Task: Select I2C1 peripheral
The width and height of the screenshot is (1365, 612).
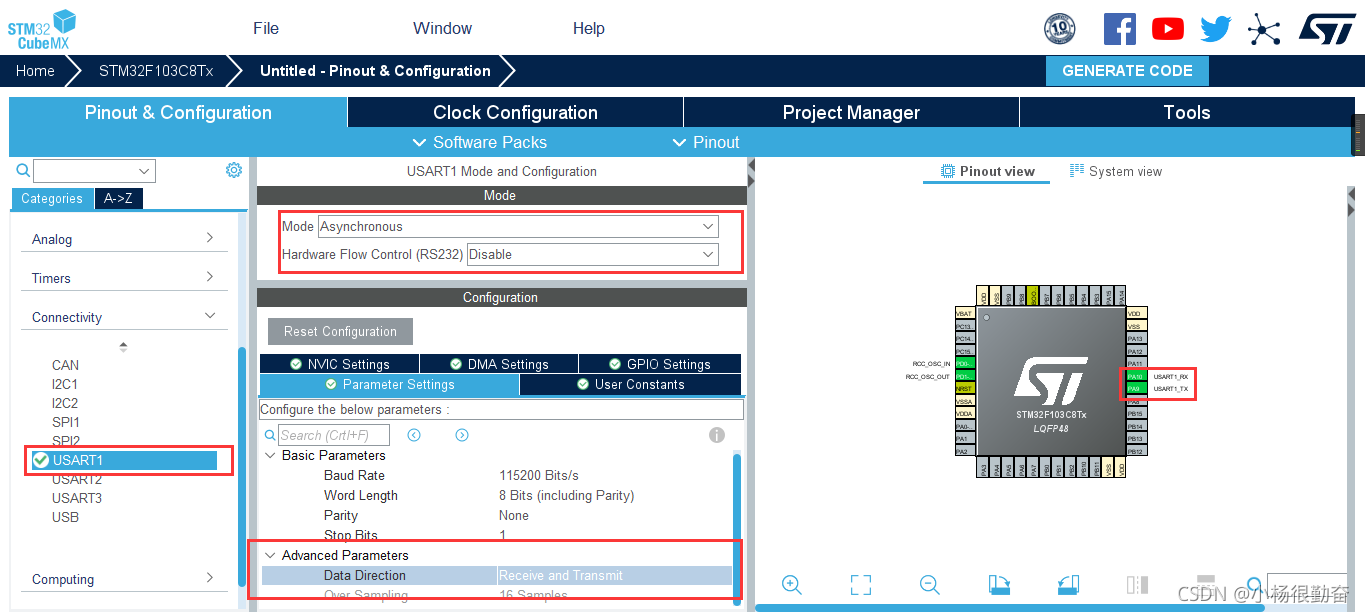Action: click(x=65, y=384)
